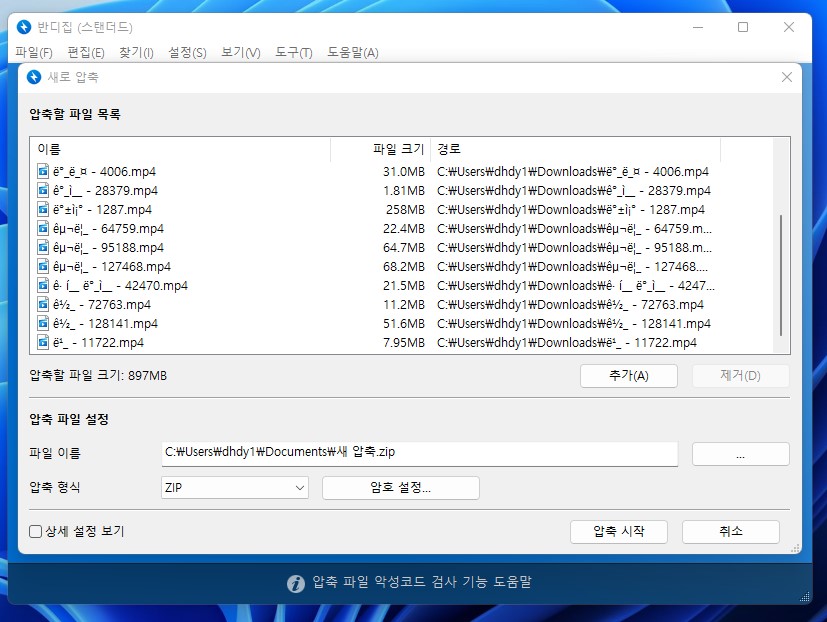This screenshot has height=622, width=827.
Task: Click file icon of 128141.mp4 row
Action: pyautogui.click(x=43, y=323)
